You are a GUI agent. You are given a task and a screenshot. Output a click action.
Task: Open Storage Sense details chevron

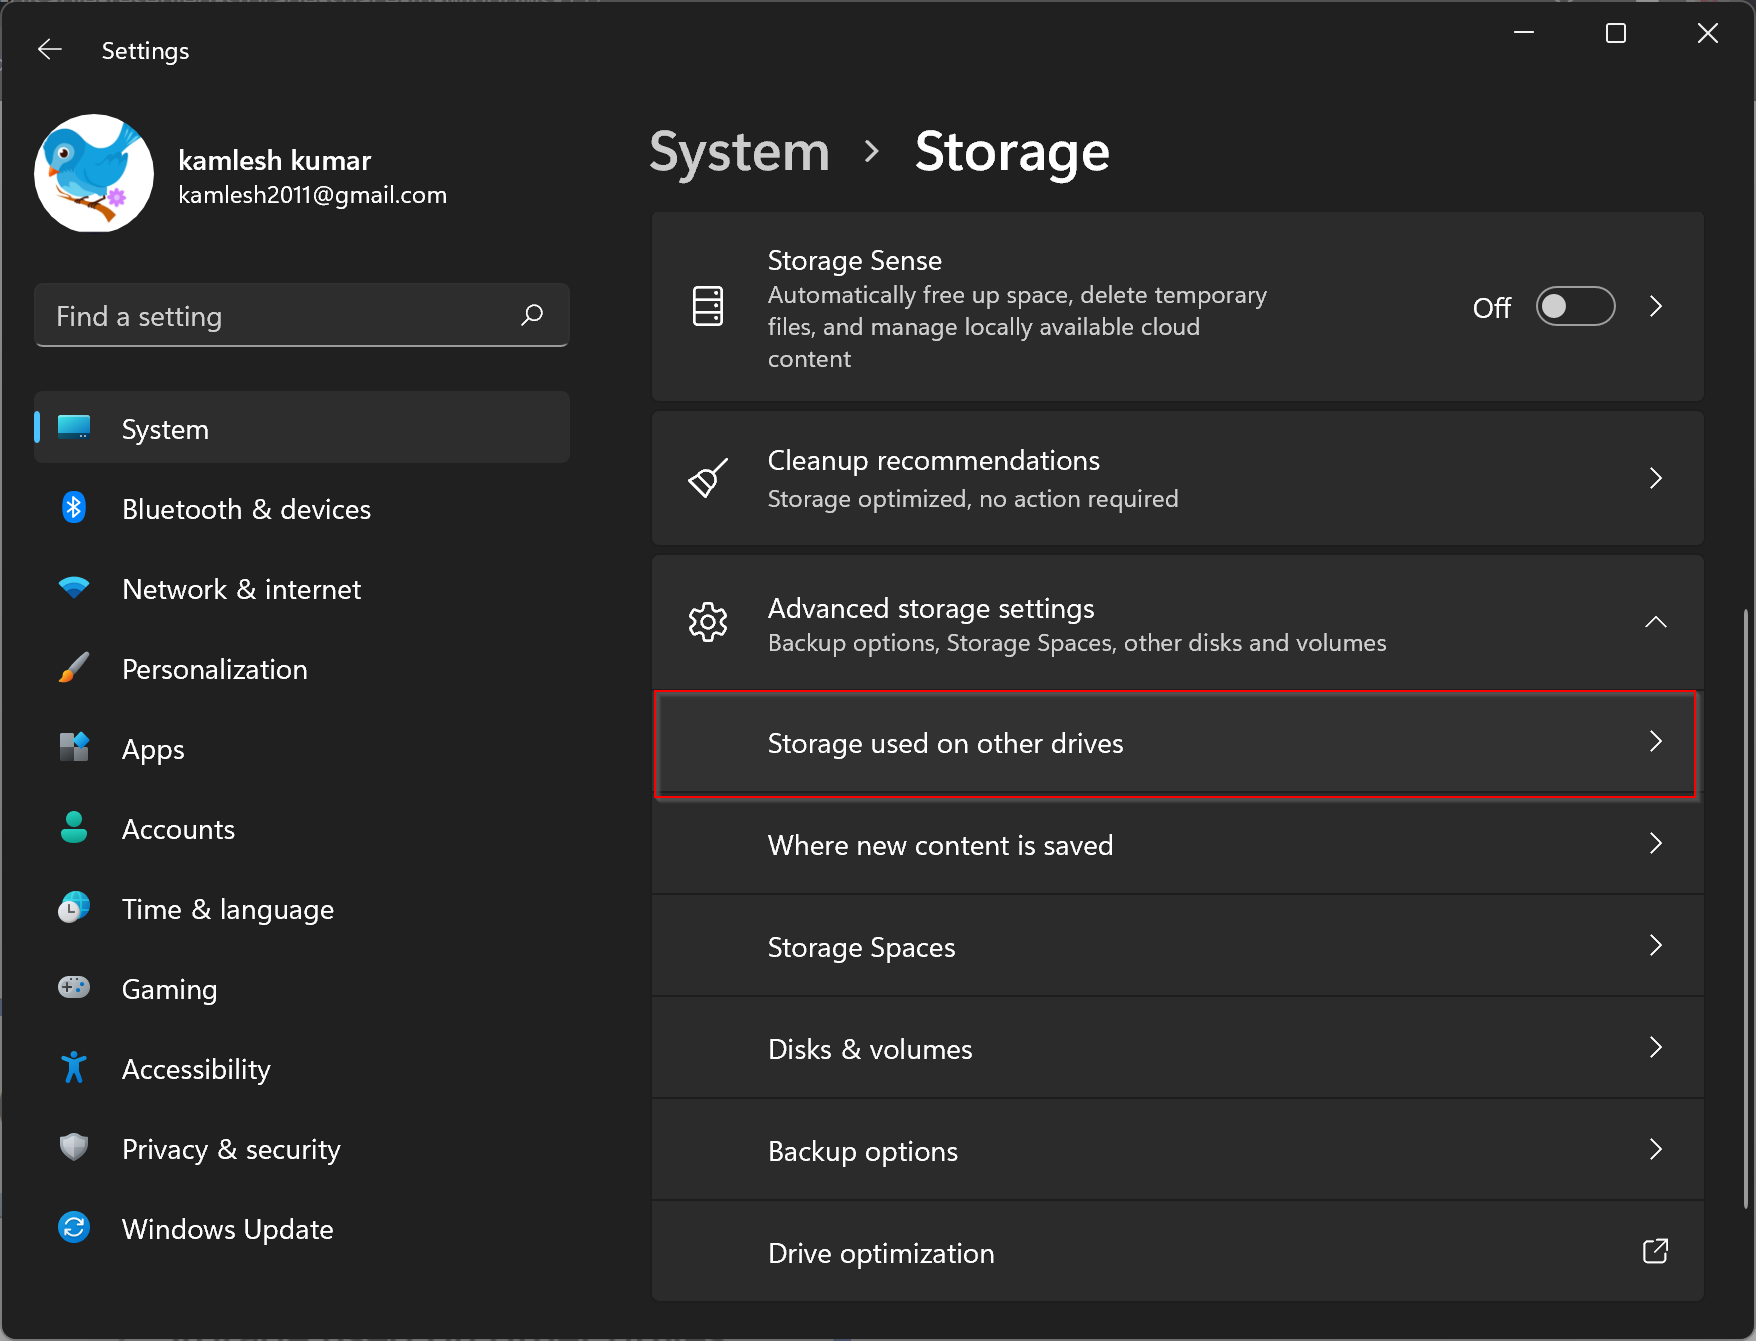[x=1656, y=307]
